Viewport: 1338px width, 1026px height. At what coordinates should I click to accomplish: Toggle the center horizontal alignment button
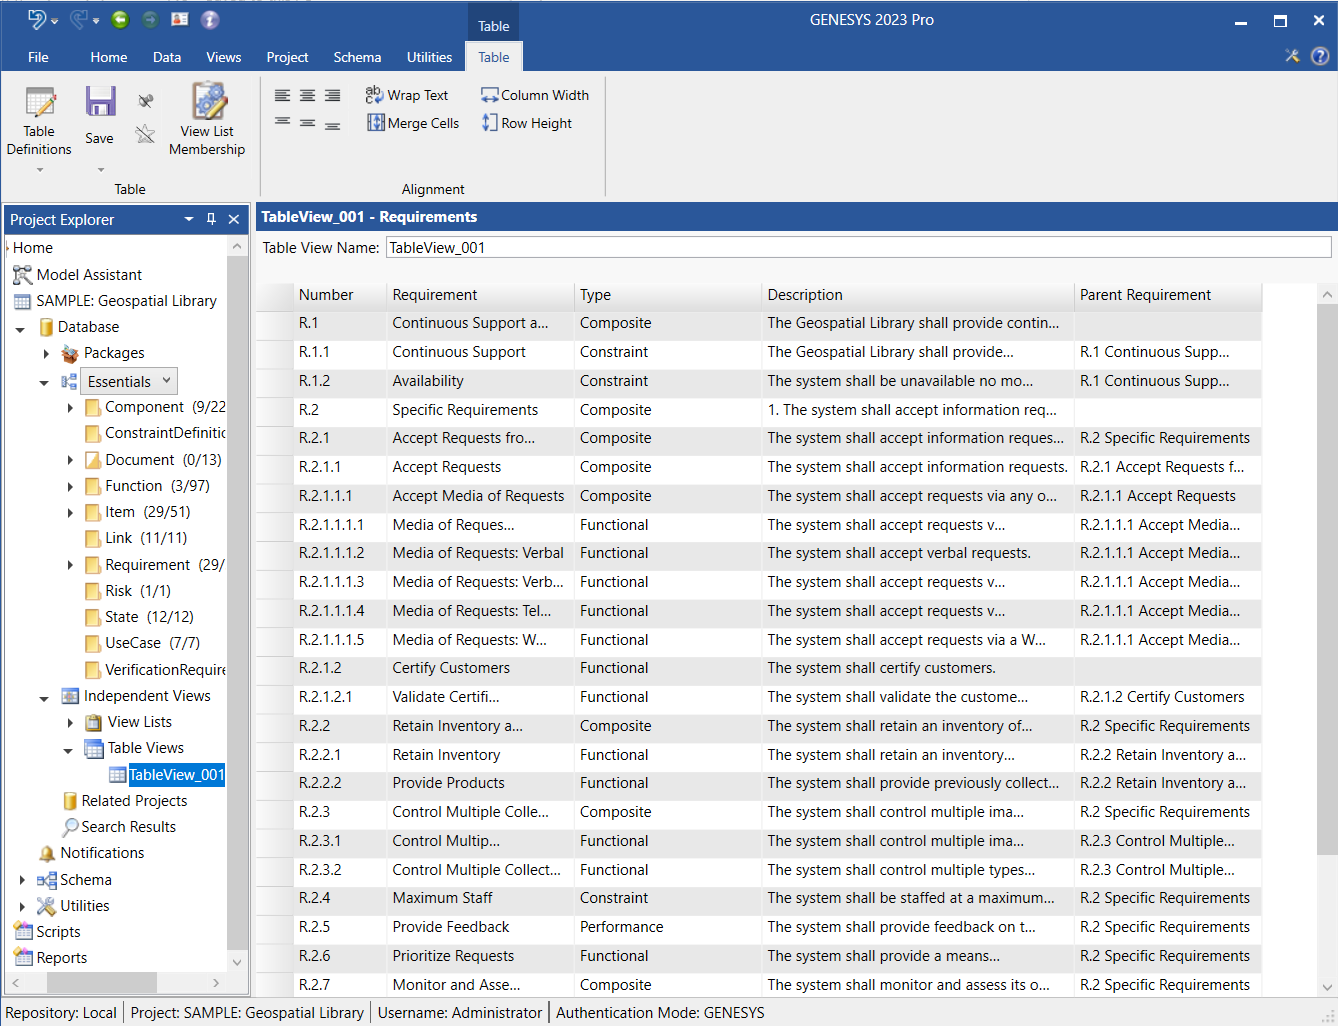(307, 96)
